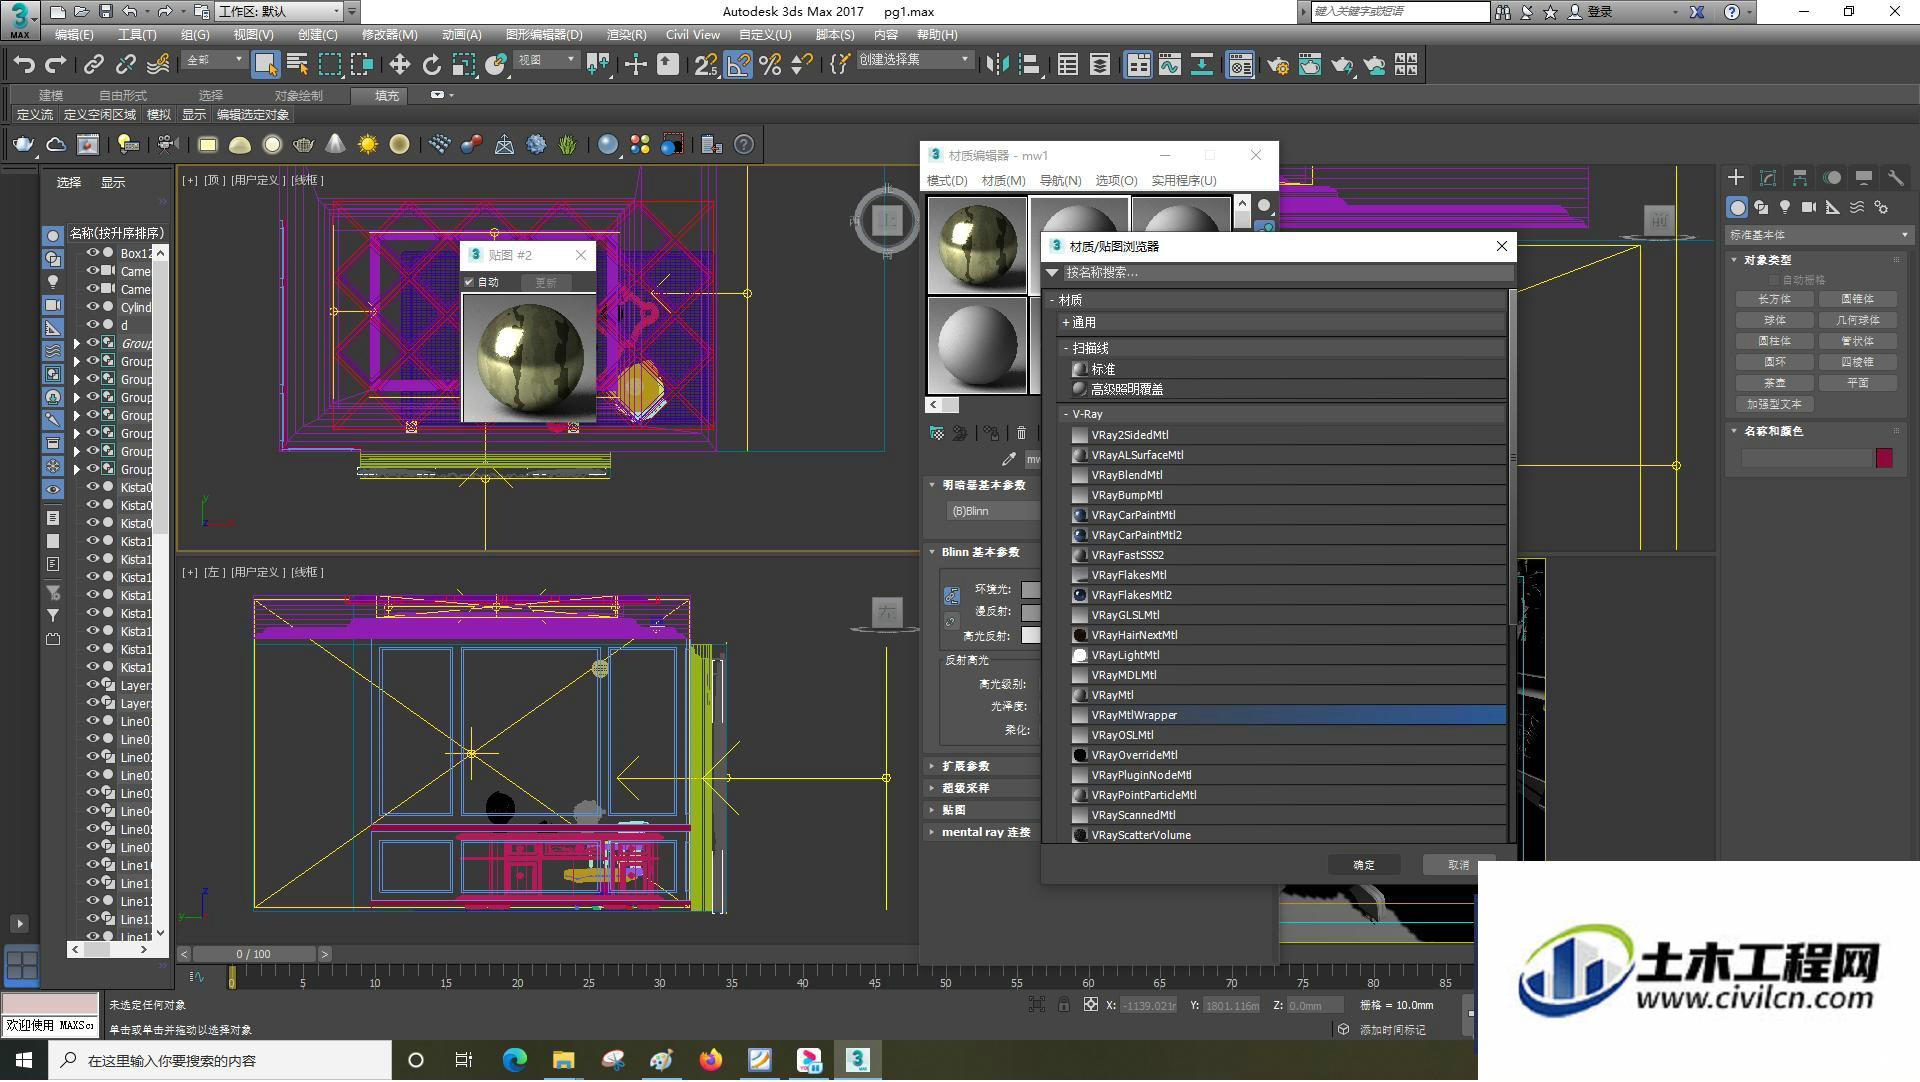Toggle the Angle Snap icon
Image resolution: width=1920 pixels, height=1082 pixels.
738,65
